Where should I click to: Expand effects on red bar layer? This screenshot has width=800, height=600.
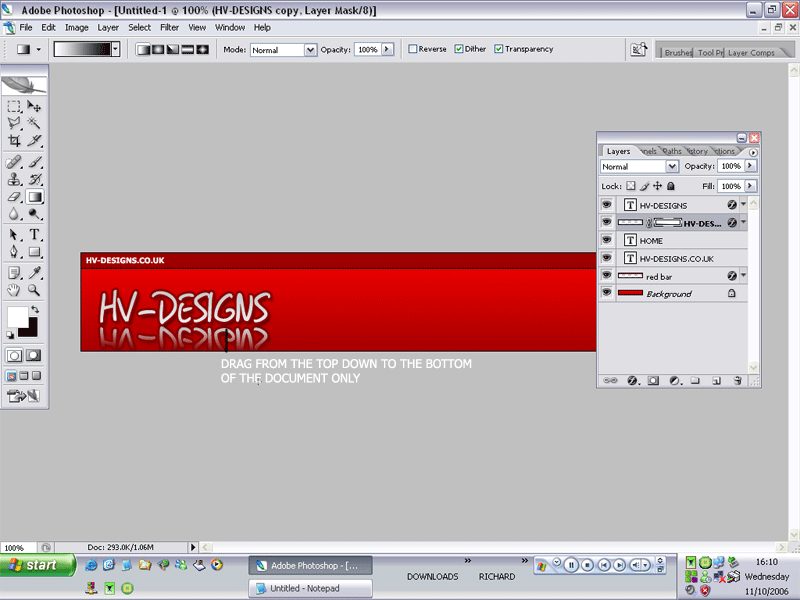click(743, 275)
